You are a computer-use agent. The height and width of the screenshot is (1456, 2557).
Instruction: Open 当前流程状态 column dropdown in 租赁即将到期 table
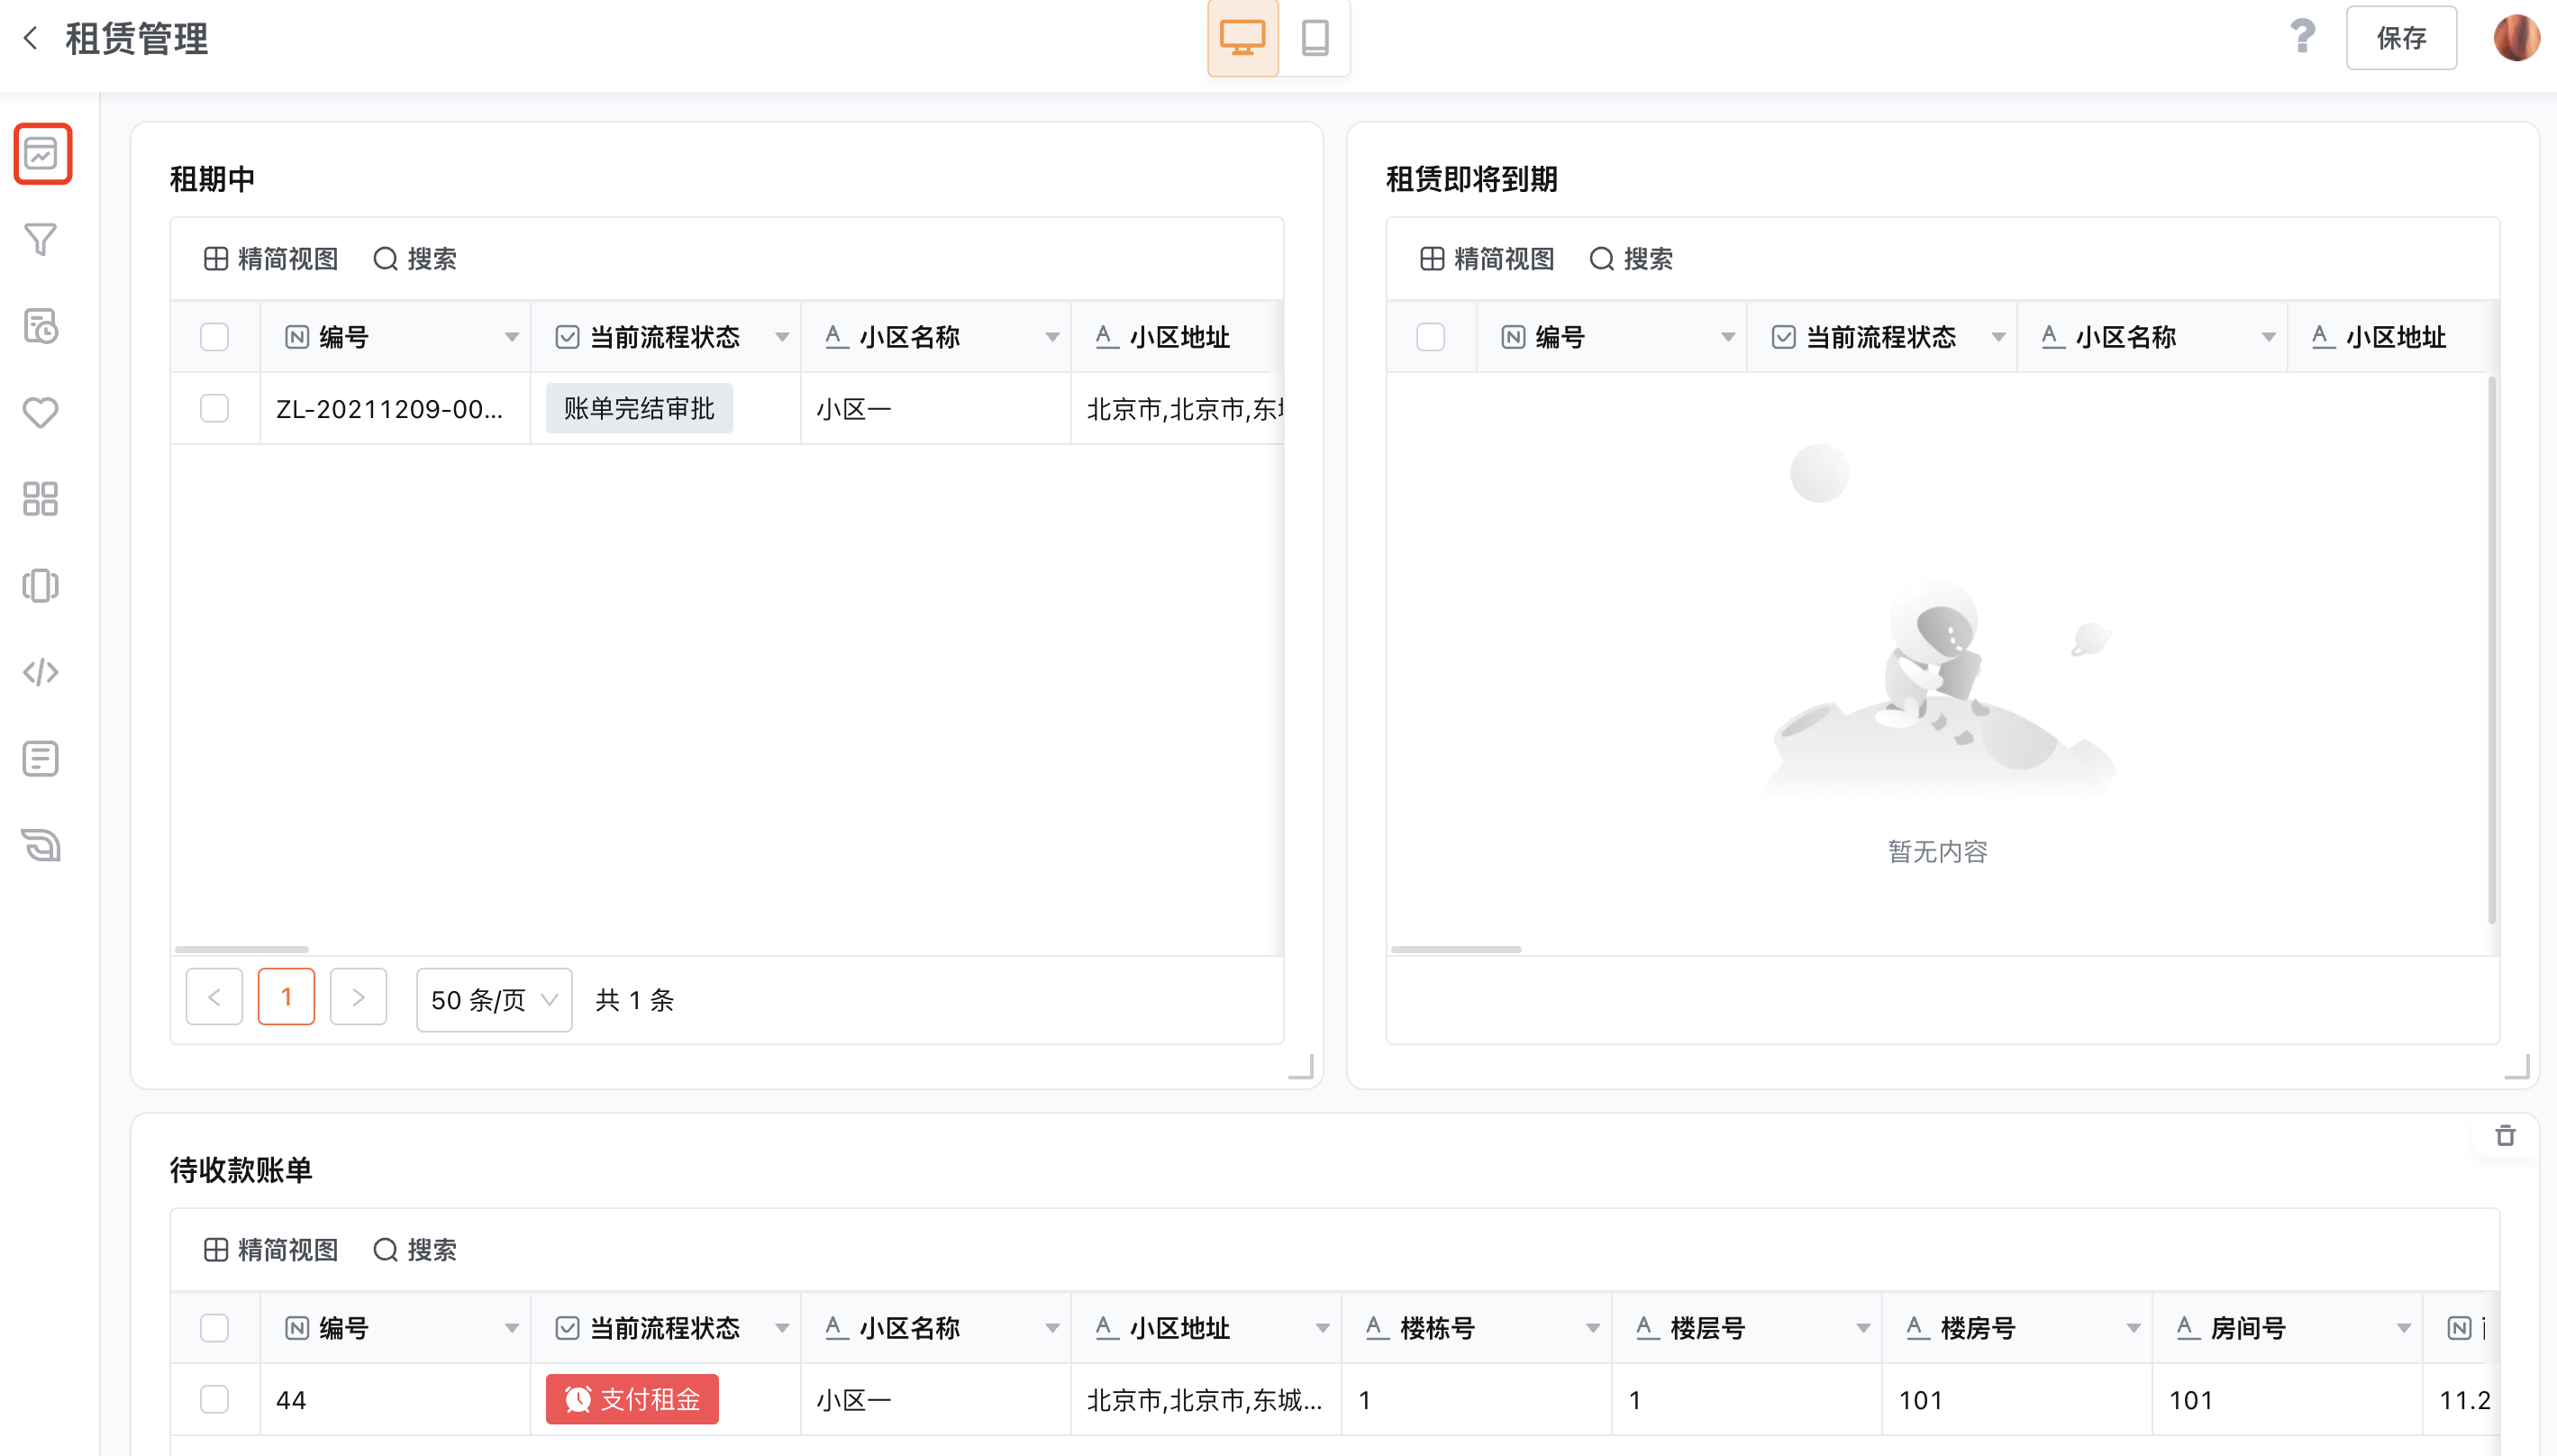pyautogui.click(x=1998, y=337)
